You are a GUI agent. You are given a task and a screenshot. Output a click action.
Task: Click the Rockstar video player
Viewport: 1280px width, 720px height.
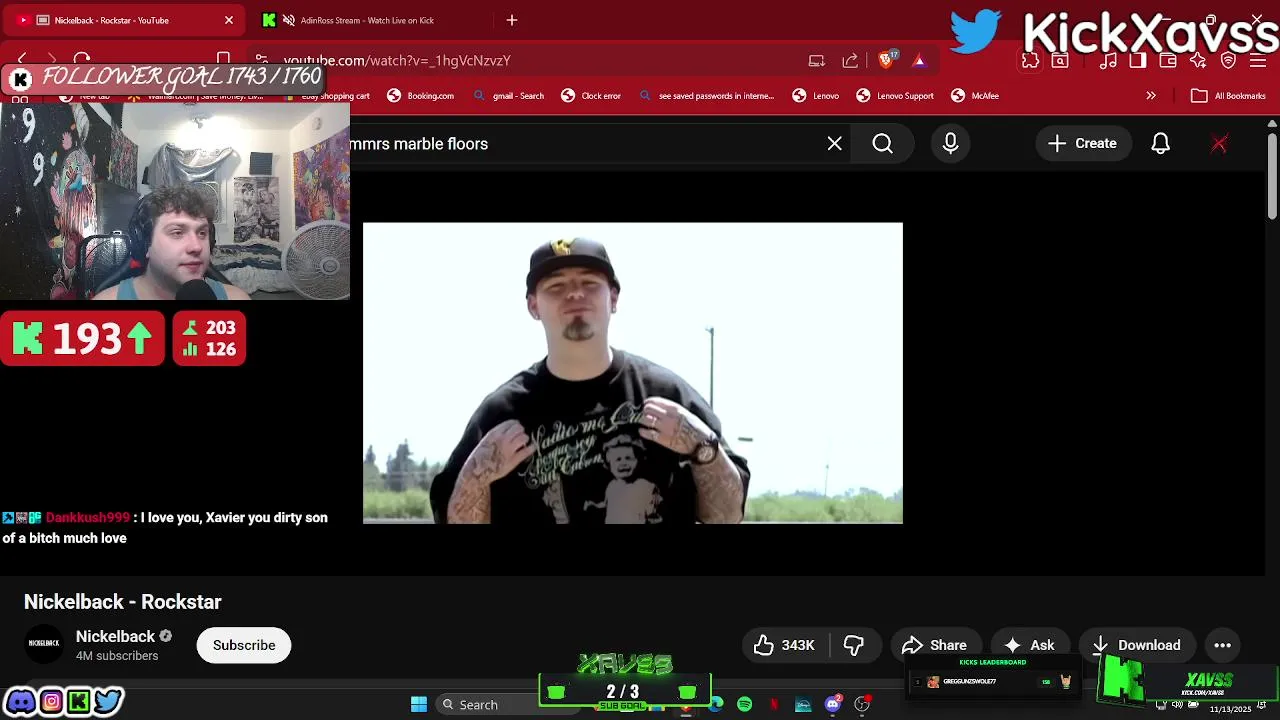[632, 373]
